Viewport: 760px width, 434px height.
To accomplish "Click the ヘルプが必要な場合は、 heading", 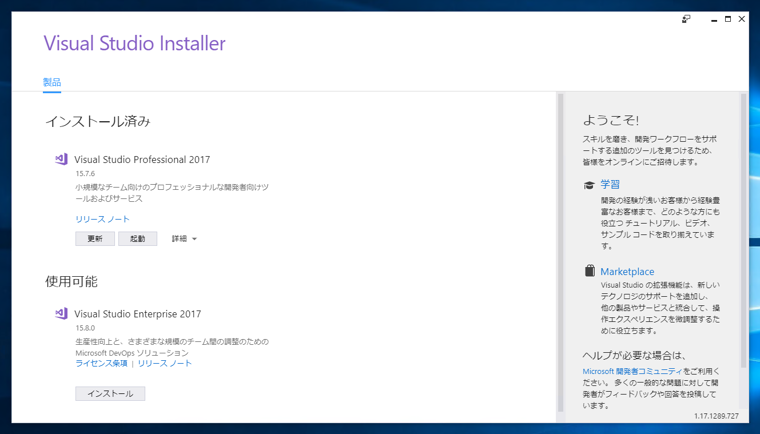I will tap(634, 355).
